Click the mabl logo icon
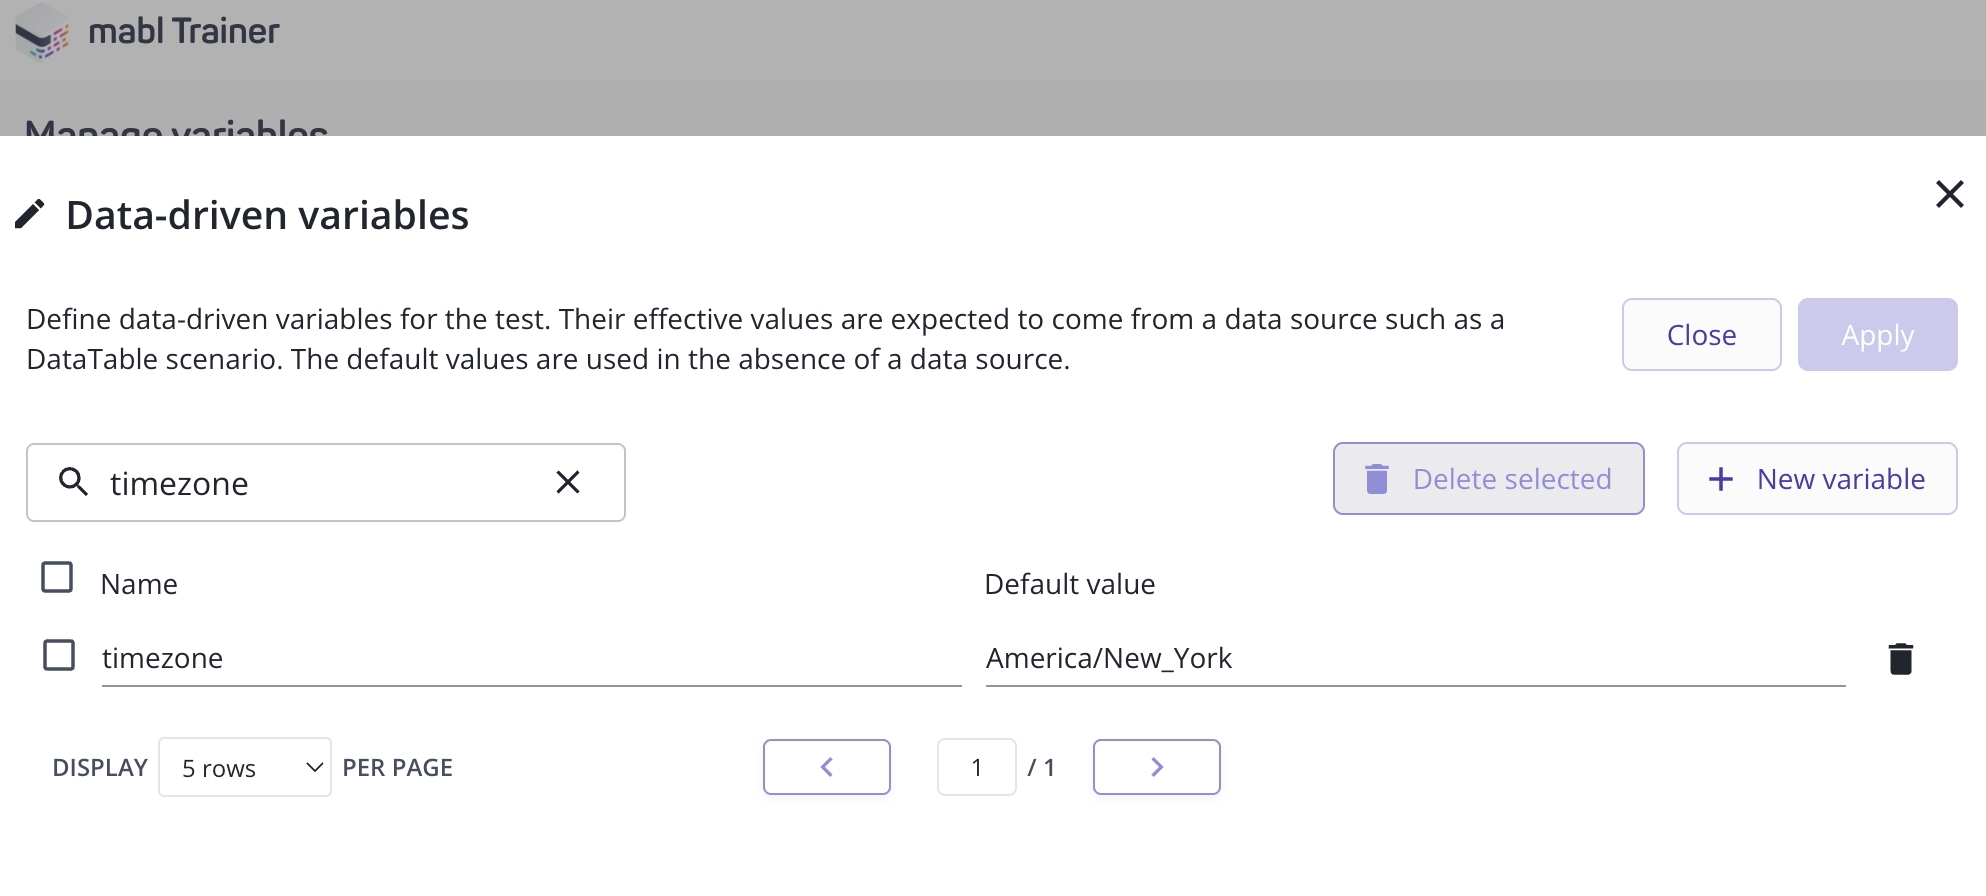This screenshot has width=1986, height=896. tap(42, 32)
